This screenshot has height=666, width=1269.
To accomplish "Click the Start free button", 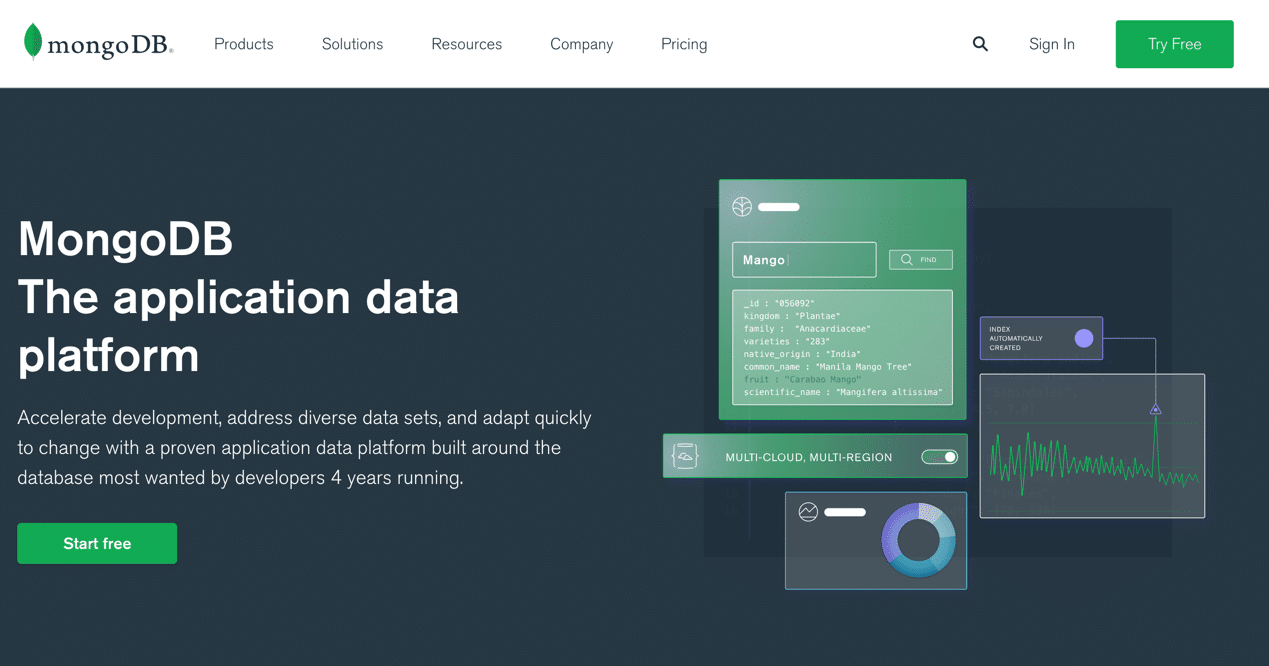I will tap(96, 543).
